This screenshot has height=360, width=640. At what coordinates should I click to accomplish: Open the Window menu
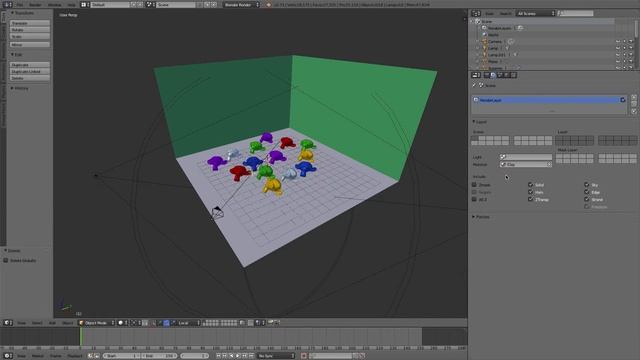[55, 4]
